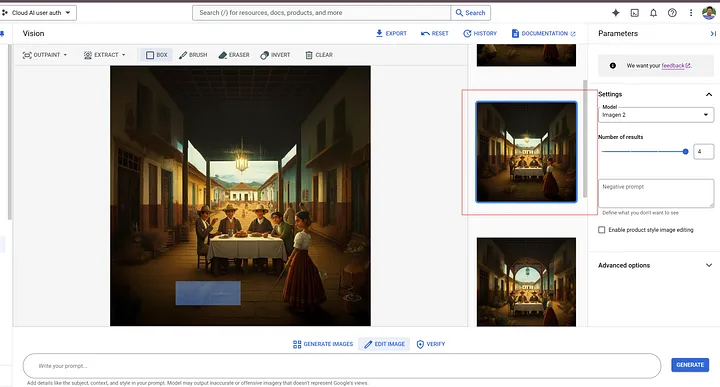Export the current image

point(391,34)
